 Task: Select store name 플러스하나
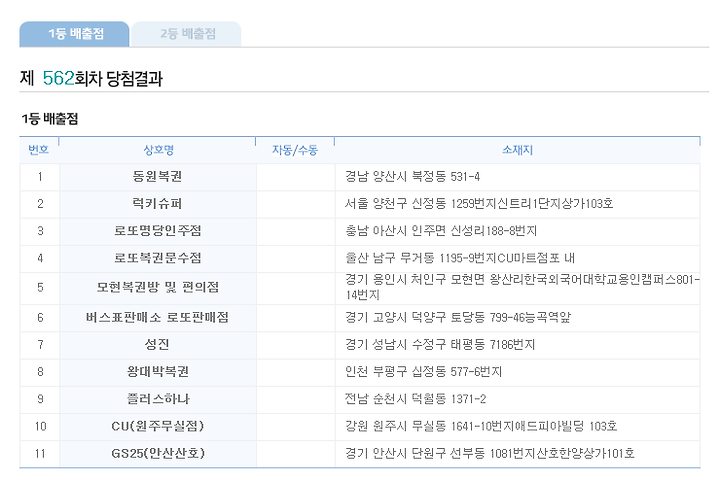point(158,399)
